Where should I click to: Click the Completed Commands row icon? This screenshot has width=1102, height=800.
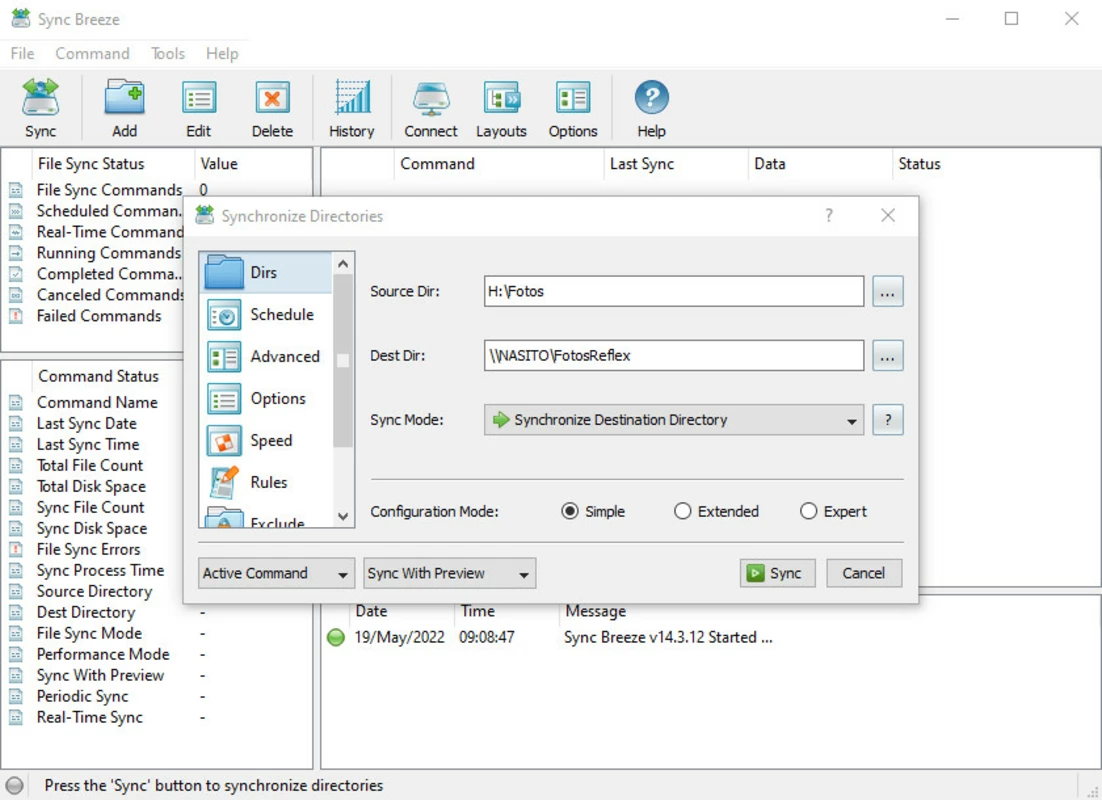(16, 274)
